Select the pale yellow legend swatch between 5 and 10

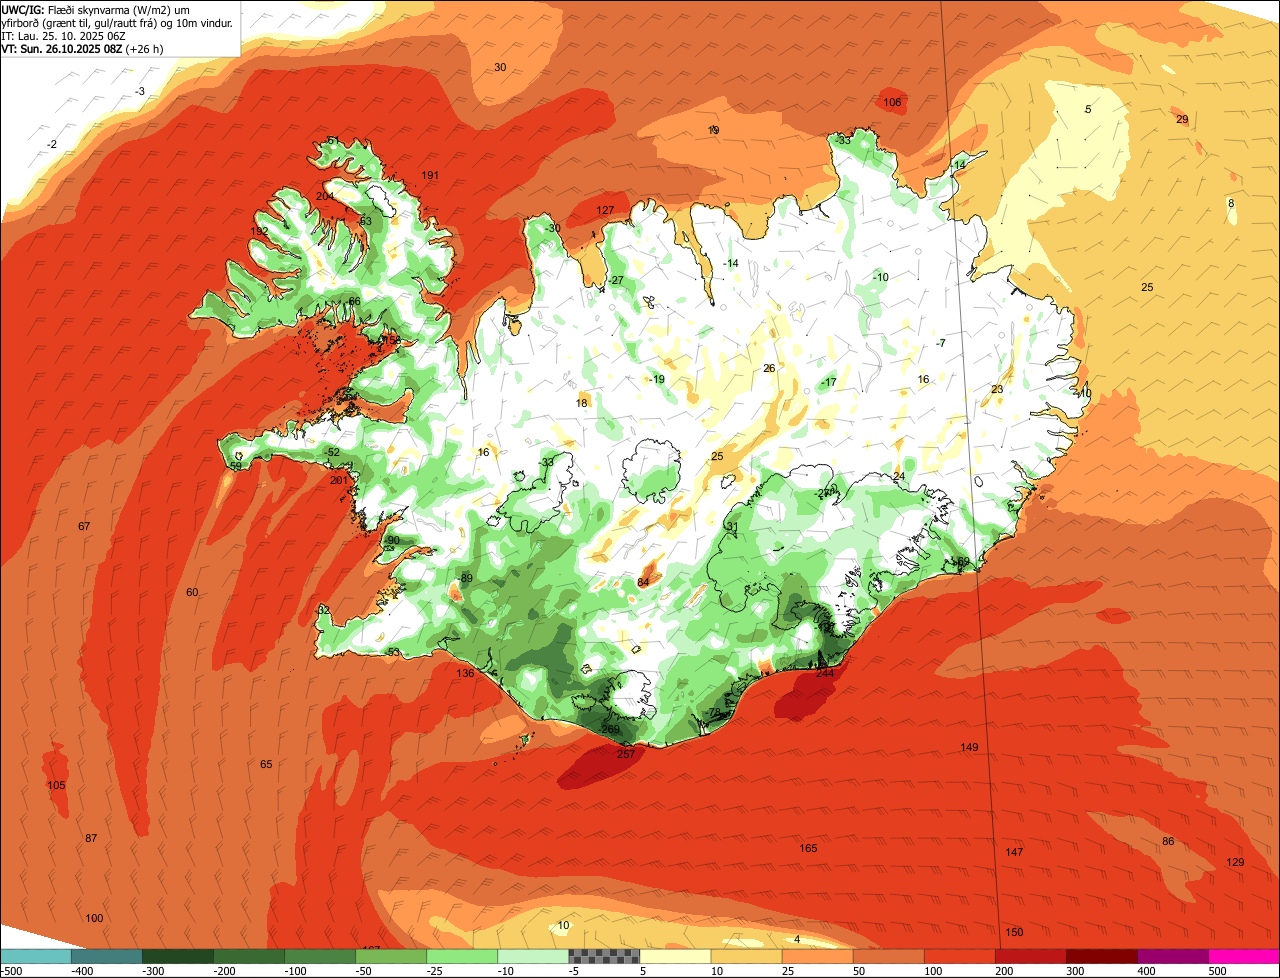click(675, 957)
